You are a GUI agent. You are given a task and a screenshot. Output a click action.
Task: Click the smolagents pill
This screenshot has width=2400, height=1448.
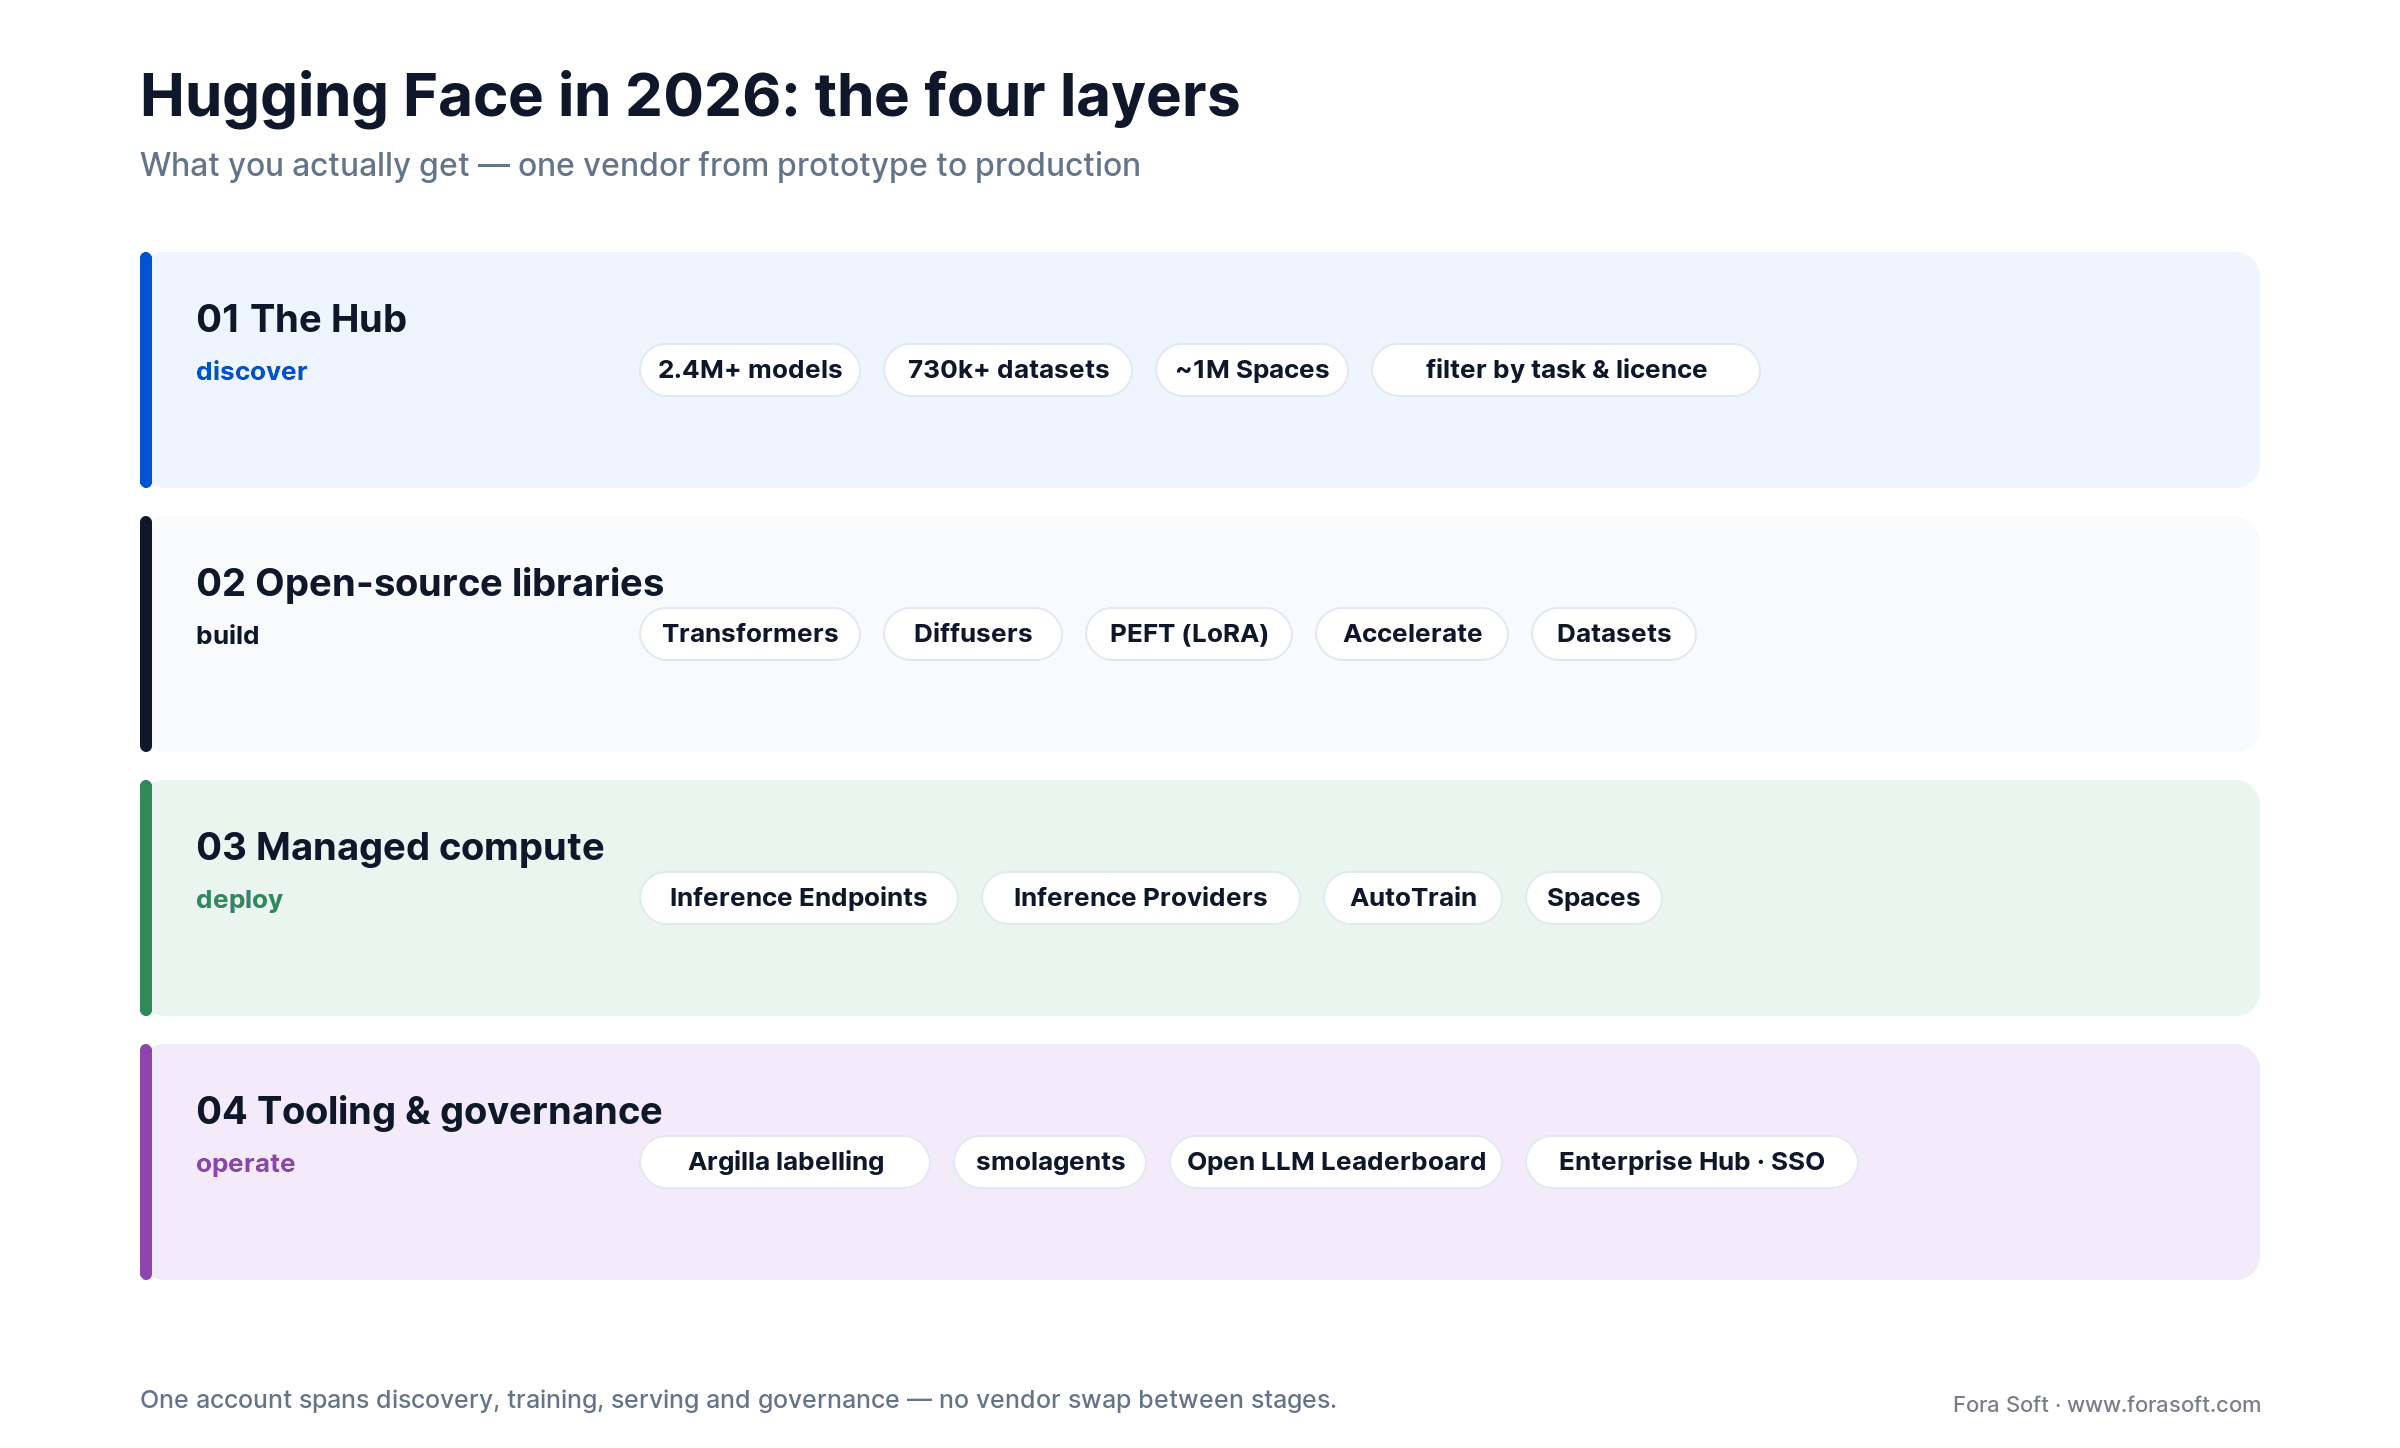pos(1050,1162)
